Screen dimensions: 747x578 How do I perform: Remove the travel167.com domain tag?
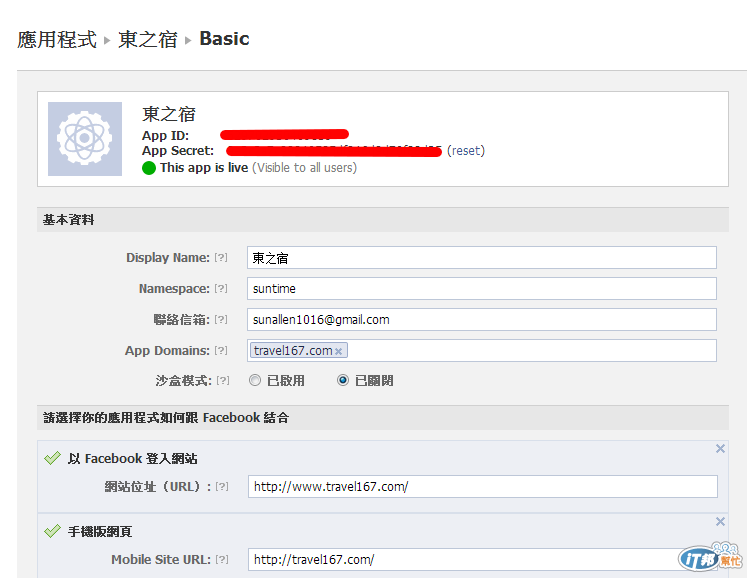pyautogui.click(x=338, y=352)
